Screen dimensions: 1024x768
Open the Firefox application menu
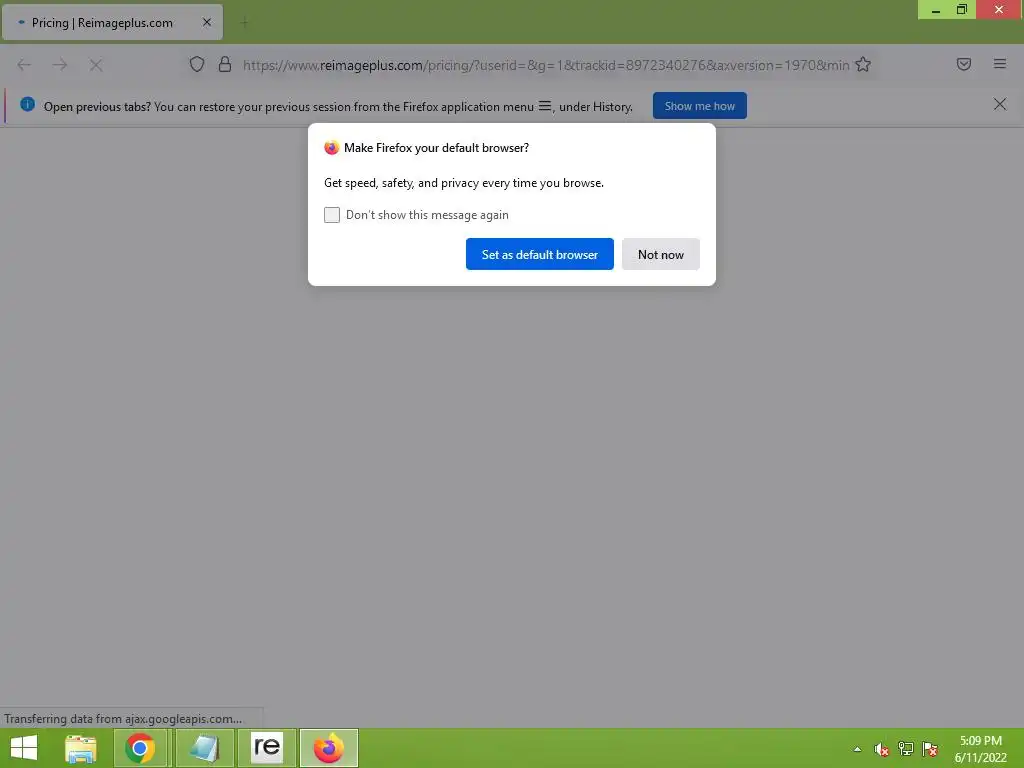[1000, 64]
